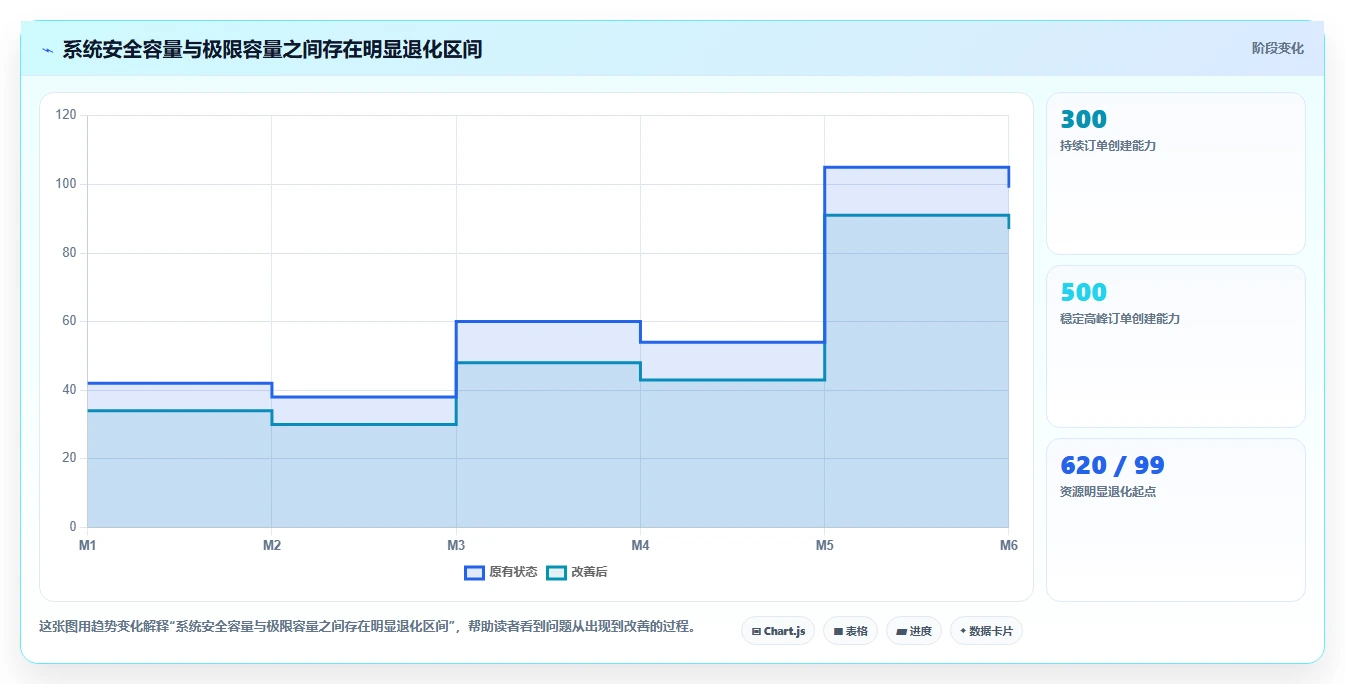This screenshot has height=684, width=1345.
Task: Click the M1 x-axis label
Action: [x=88, y=546]
